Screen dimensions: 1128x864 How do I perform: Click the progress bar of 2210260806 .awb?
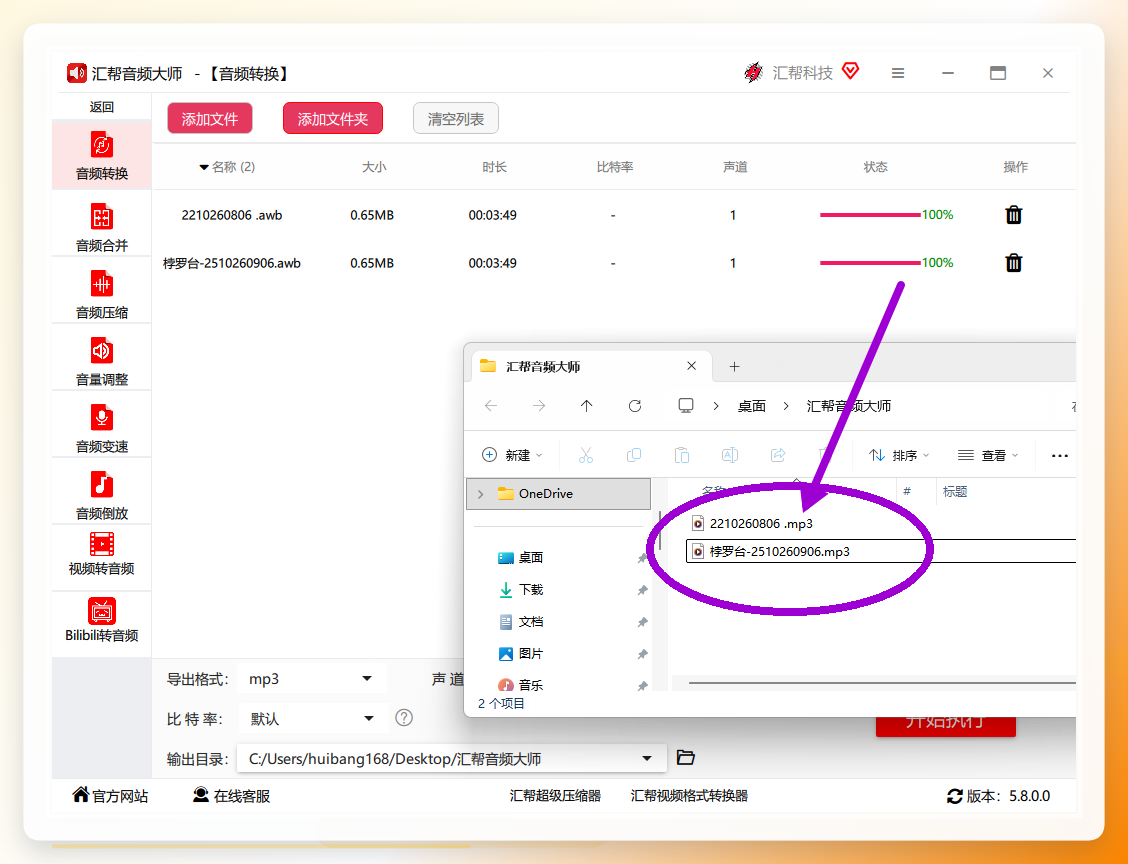(870, 214)
